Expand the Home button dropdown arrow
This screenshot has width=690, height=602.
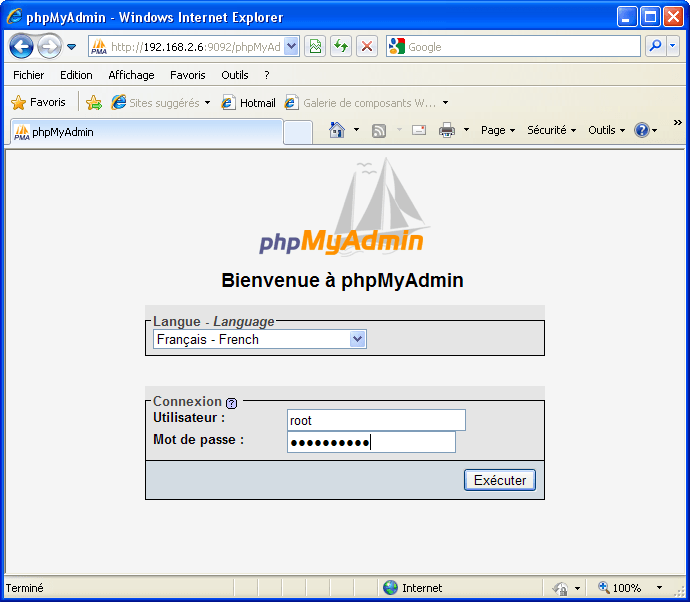(356, 130)
